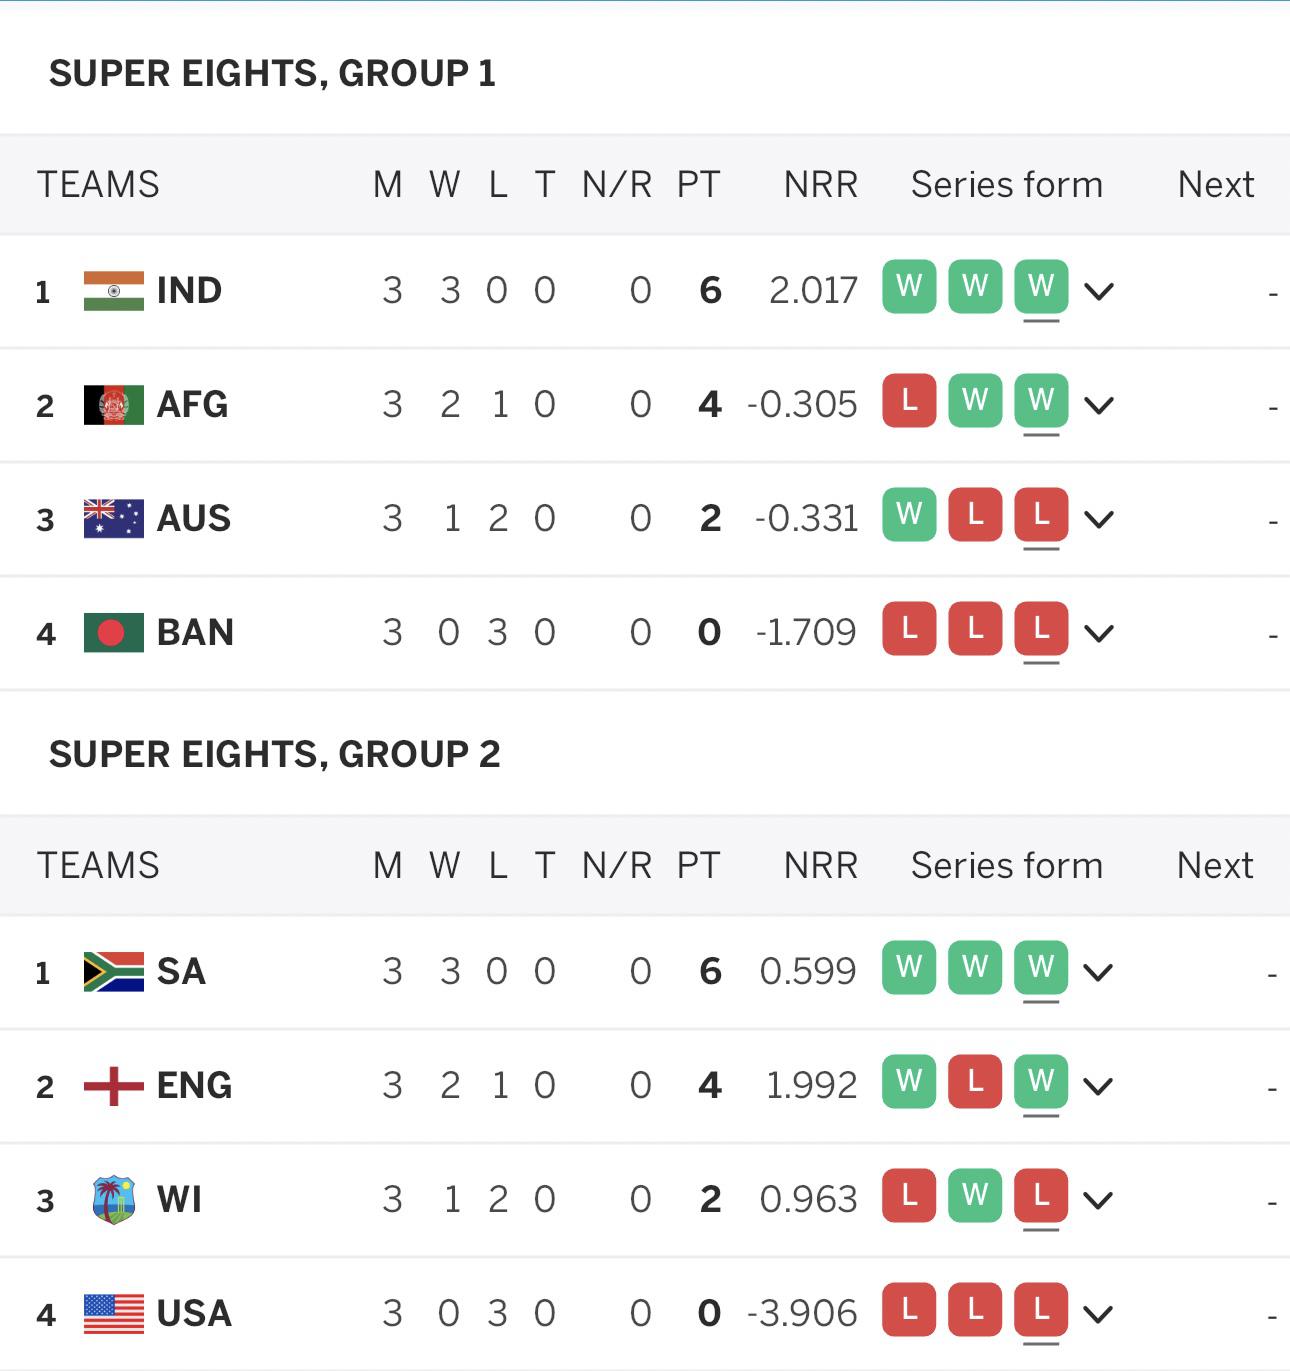Screen dimensions: 1290x1371
Task: Click the Bangladesh flag icon
Action: [113, 633]
